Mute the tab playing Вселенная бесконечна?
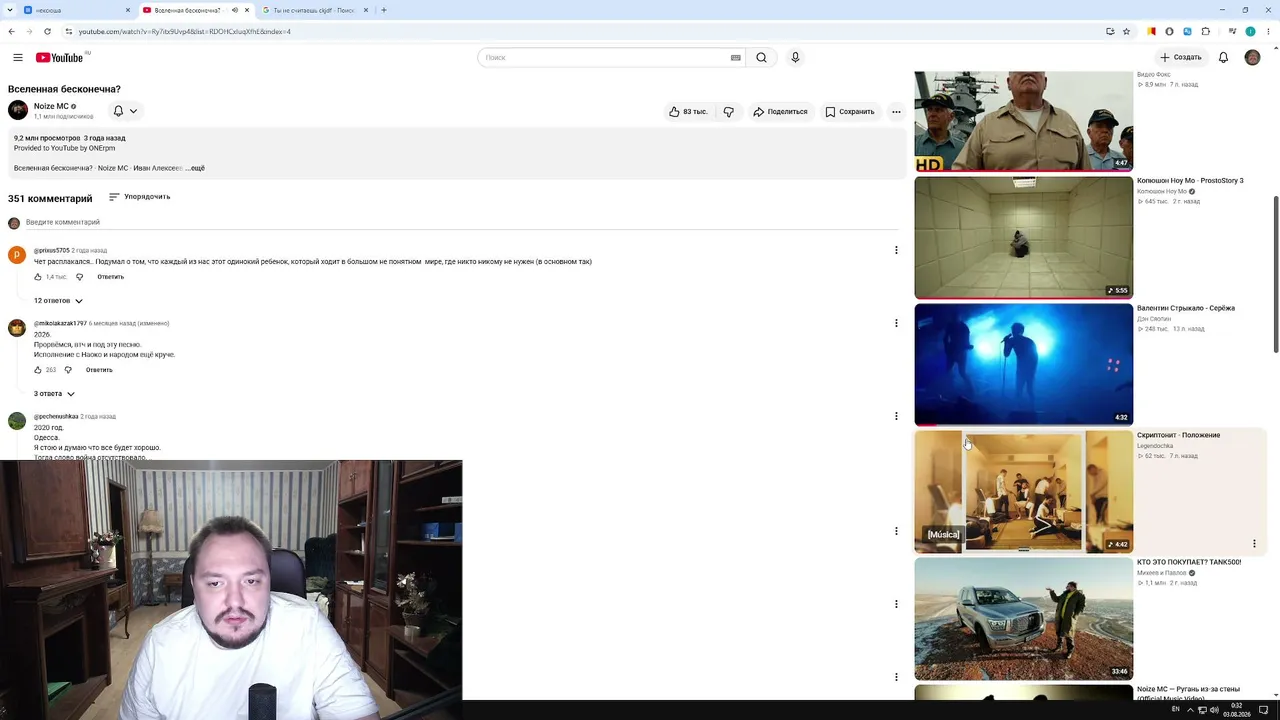This screenshot has width=1280, height=720. pos(235,10)
